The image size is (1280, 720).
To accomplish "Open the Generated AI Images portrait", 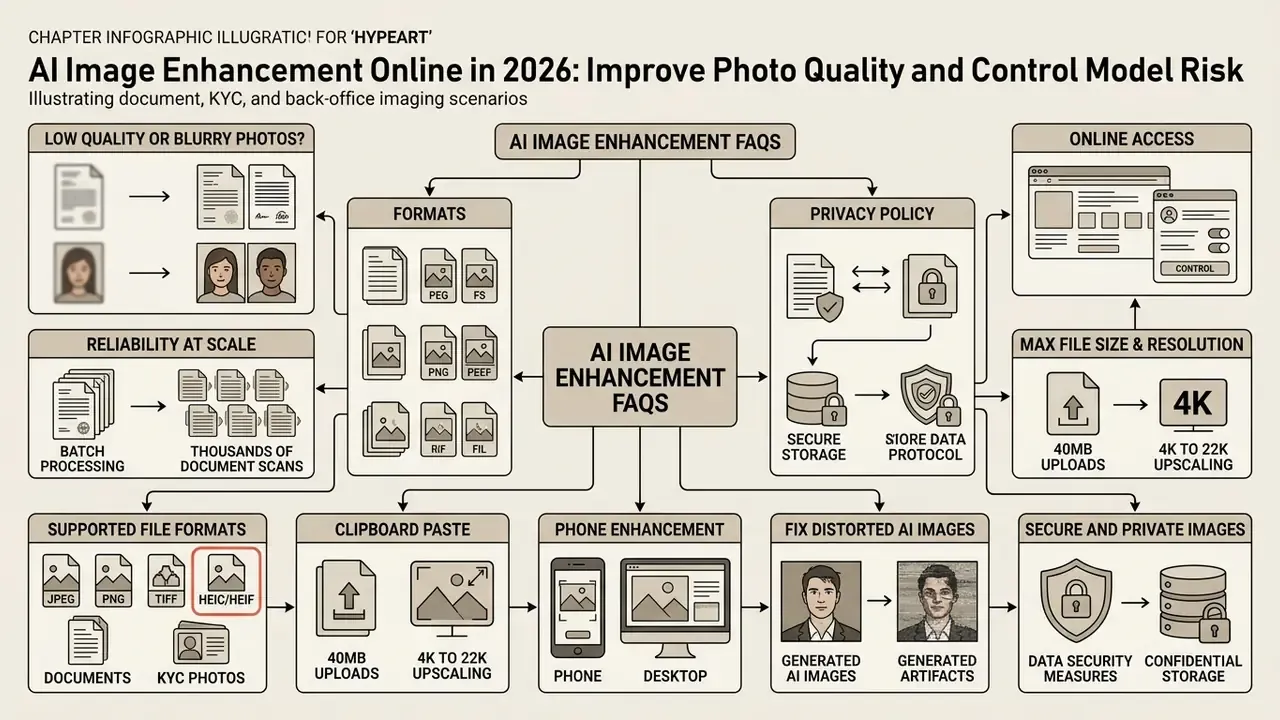I will [x=820, y=601].
